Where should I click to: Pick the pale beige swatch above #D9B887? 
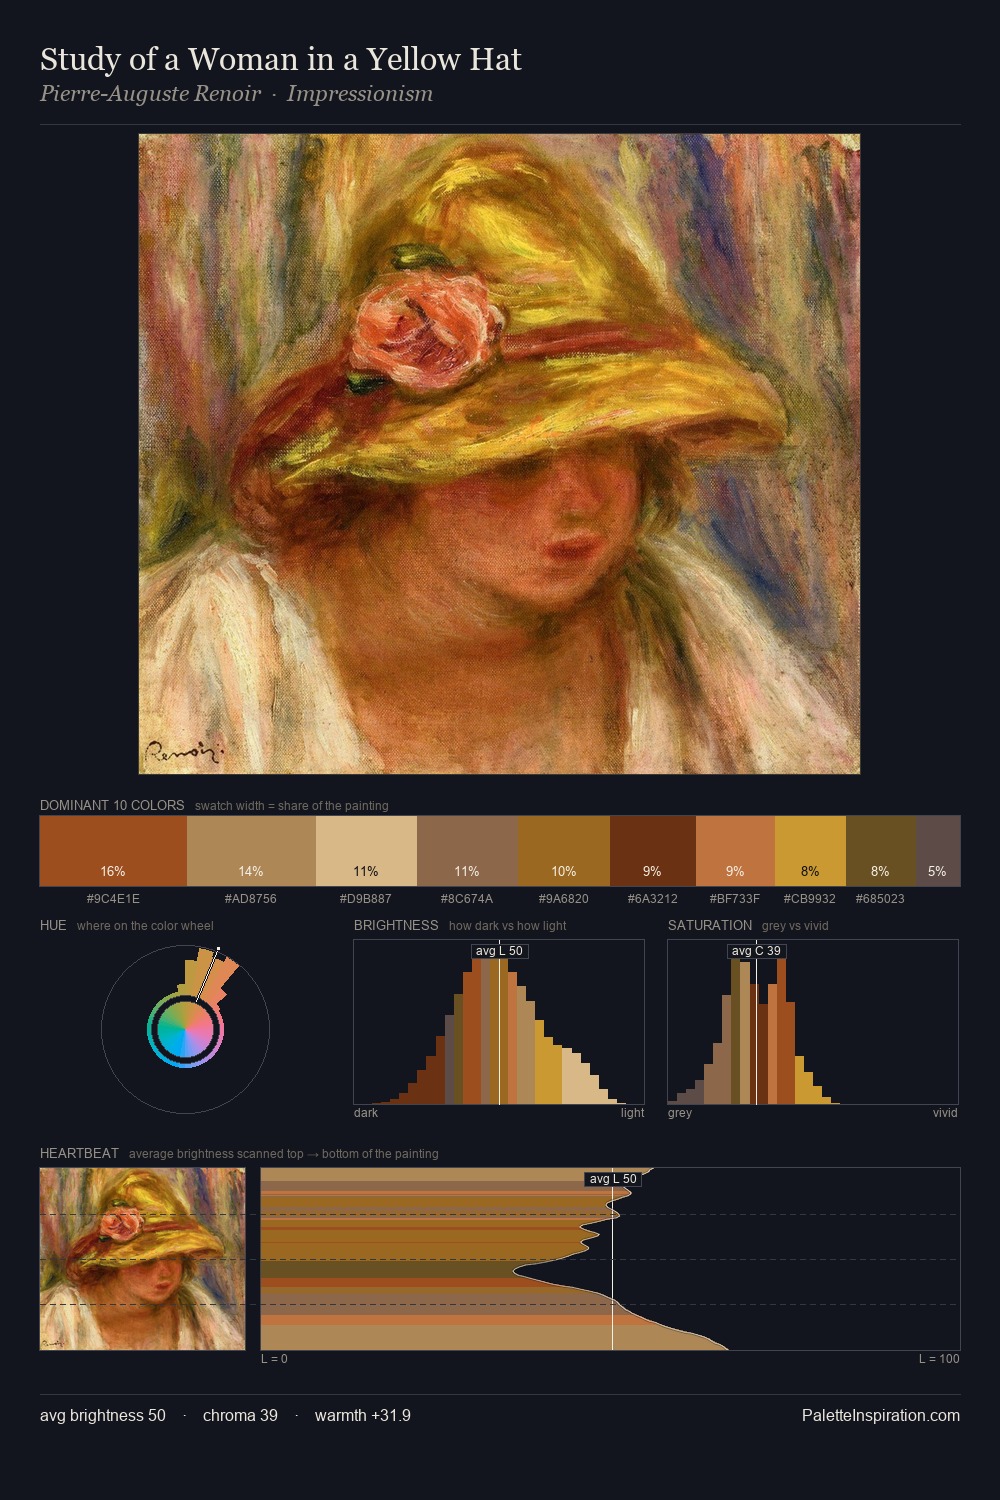coord(366,851)
